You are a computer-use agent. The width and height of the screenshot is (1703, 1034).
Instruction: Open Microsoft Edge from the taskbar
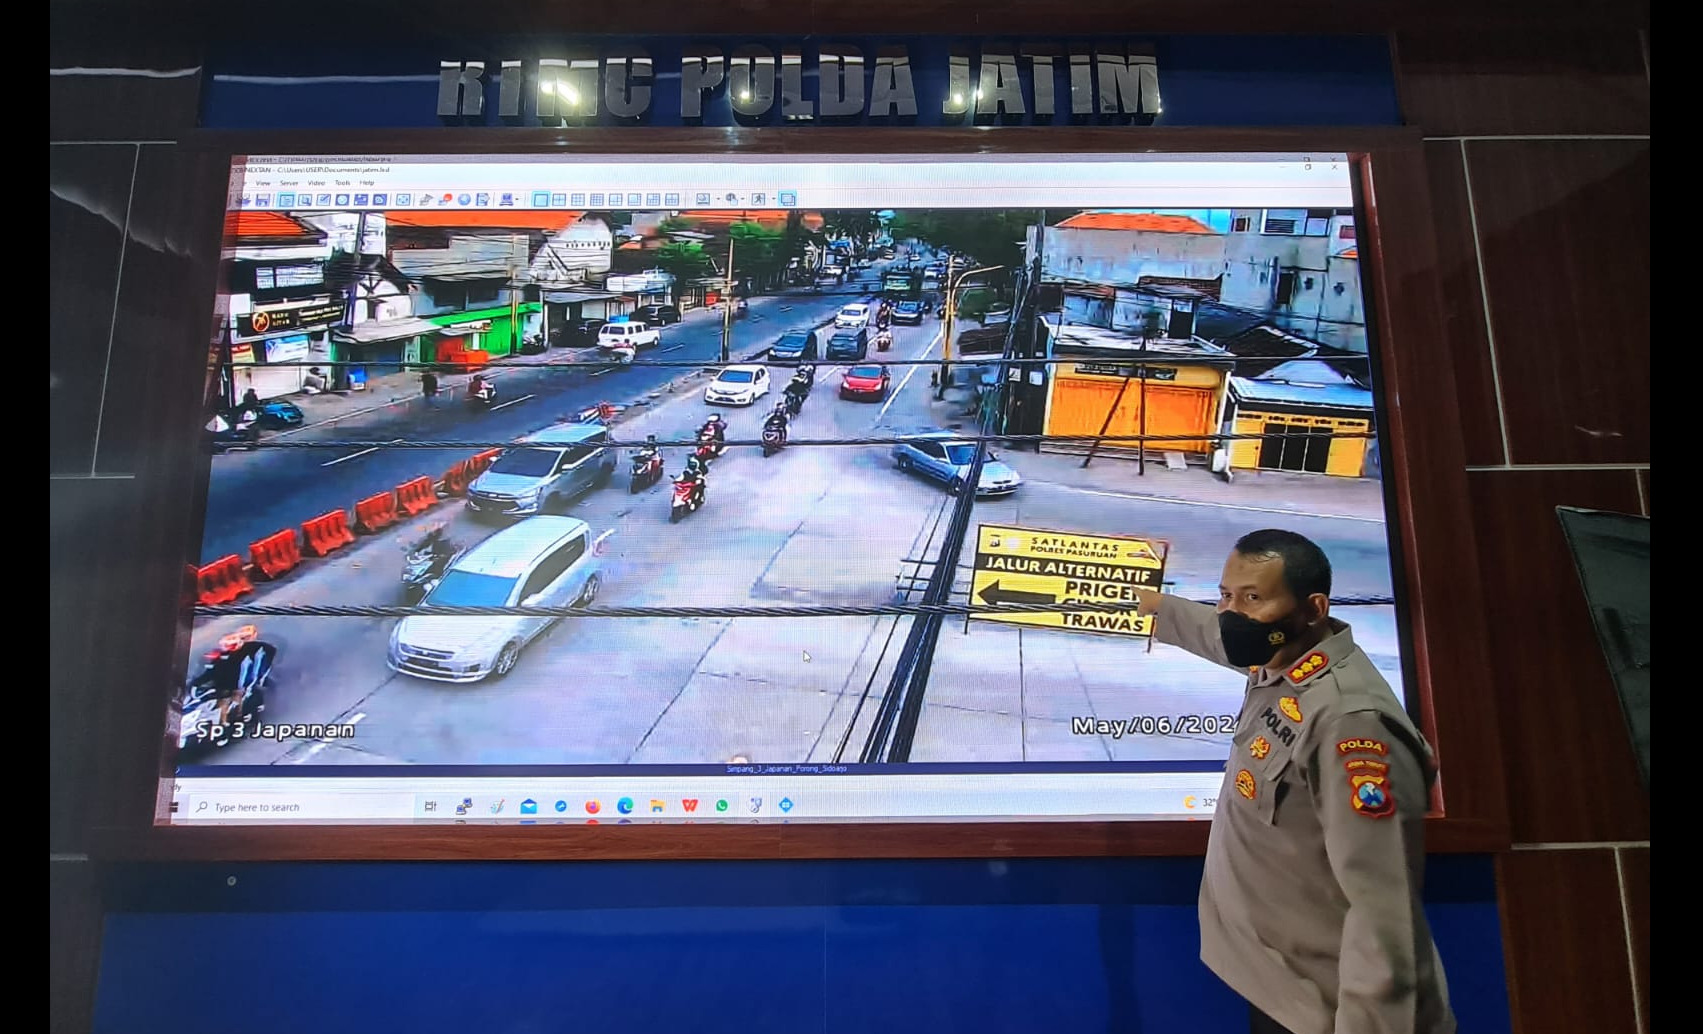(625, 806)
